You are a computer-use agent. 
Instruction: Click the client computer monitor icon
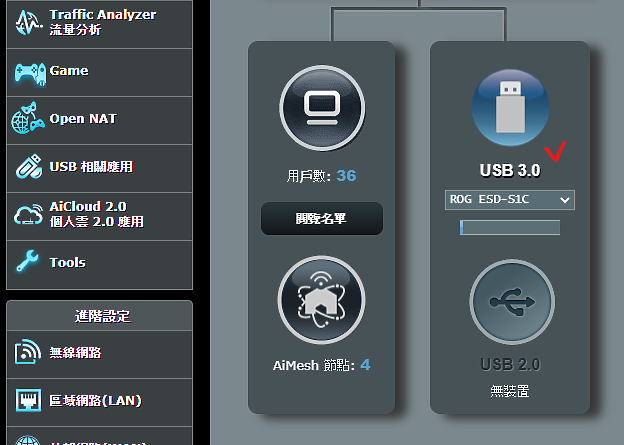321,107
